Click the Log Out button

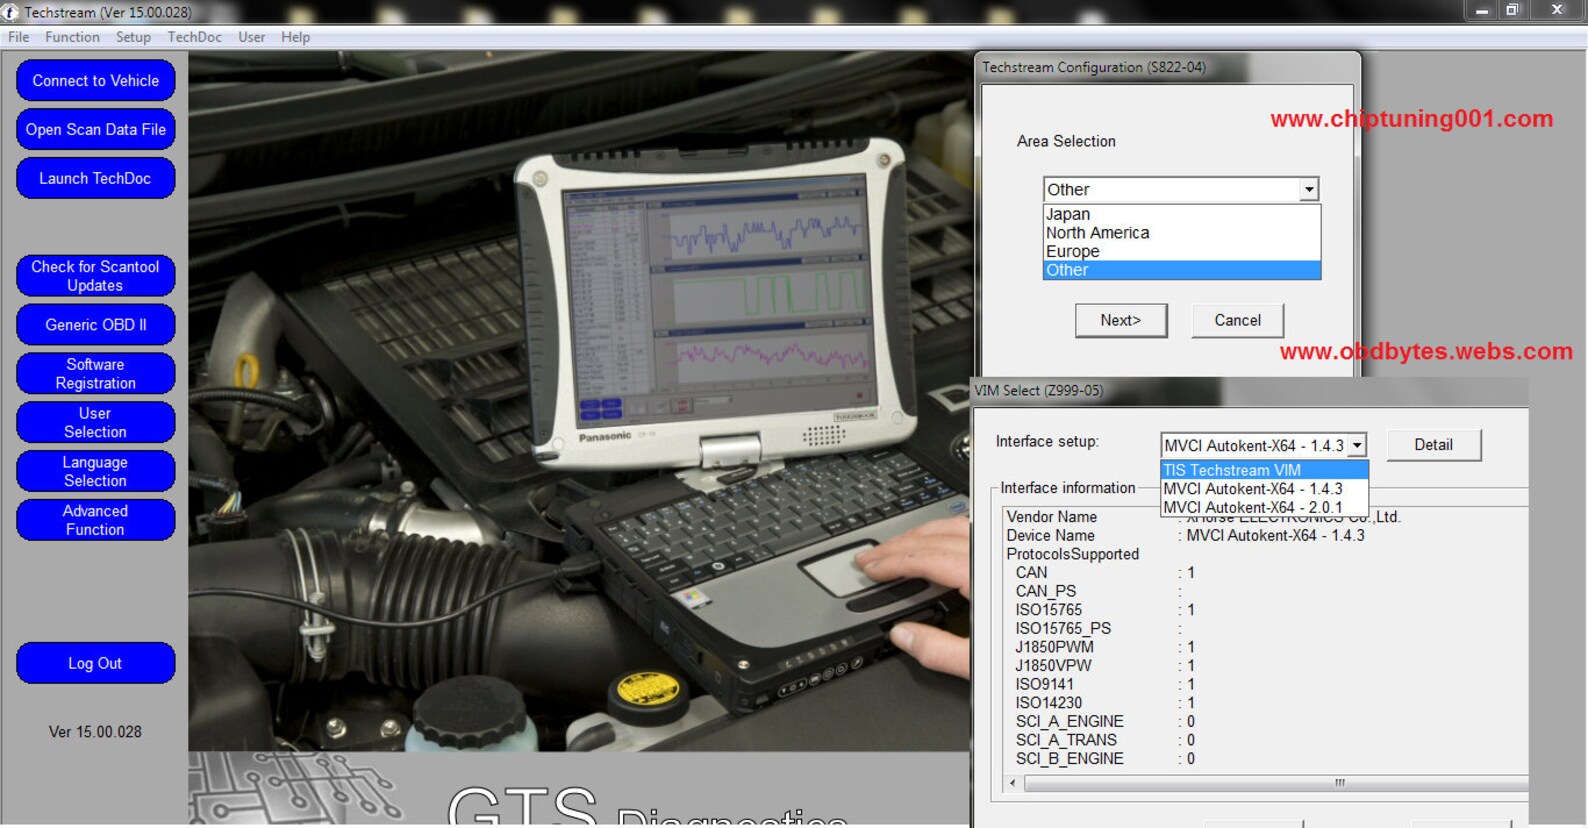[96, 663]
